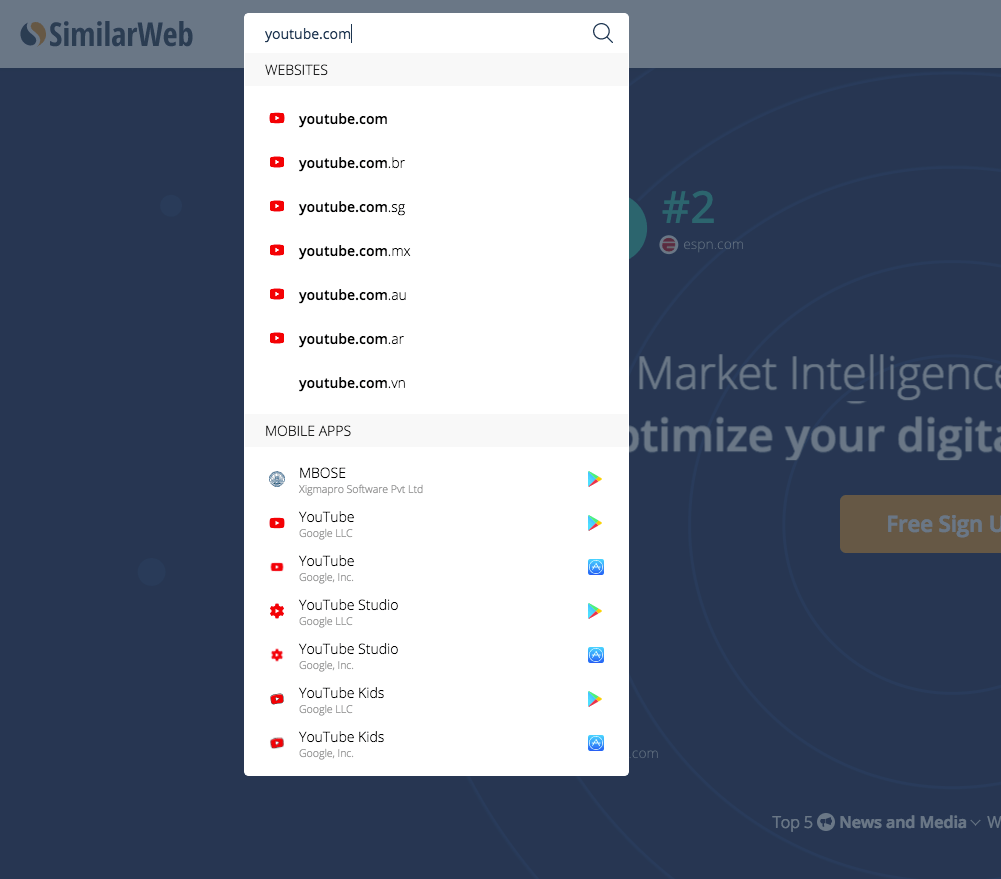
Task: Click the MBOSE app globe icon
Action: 276,478
